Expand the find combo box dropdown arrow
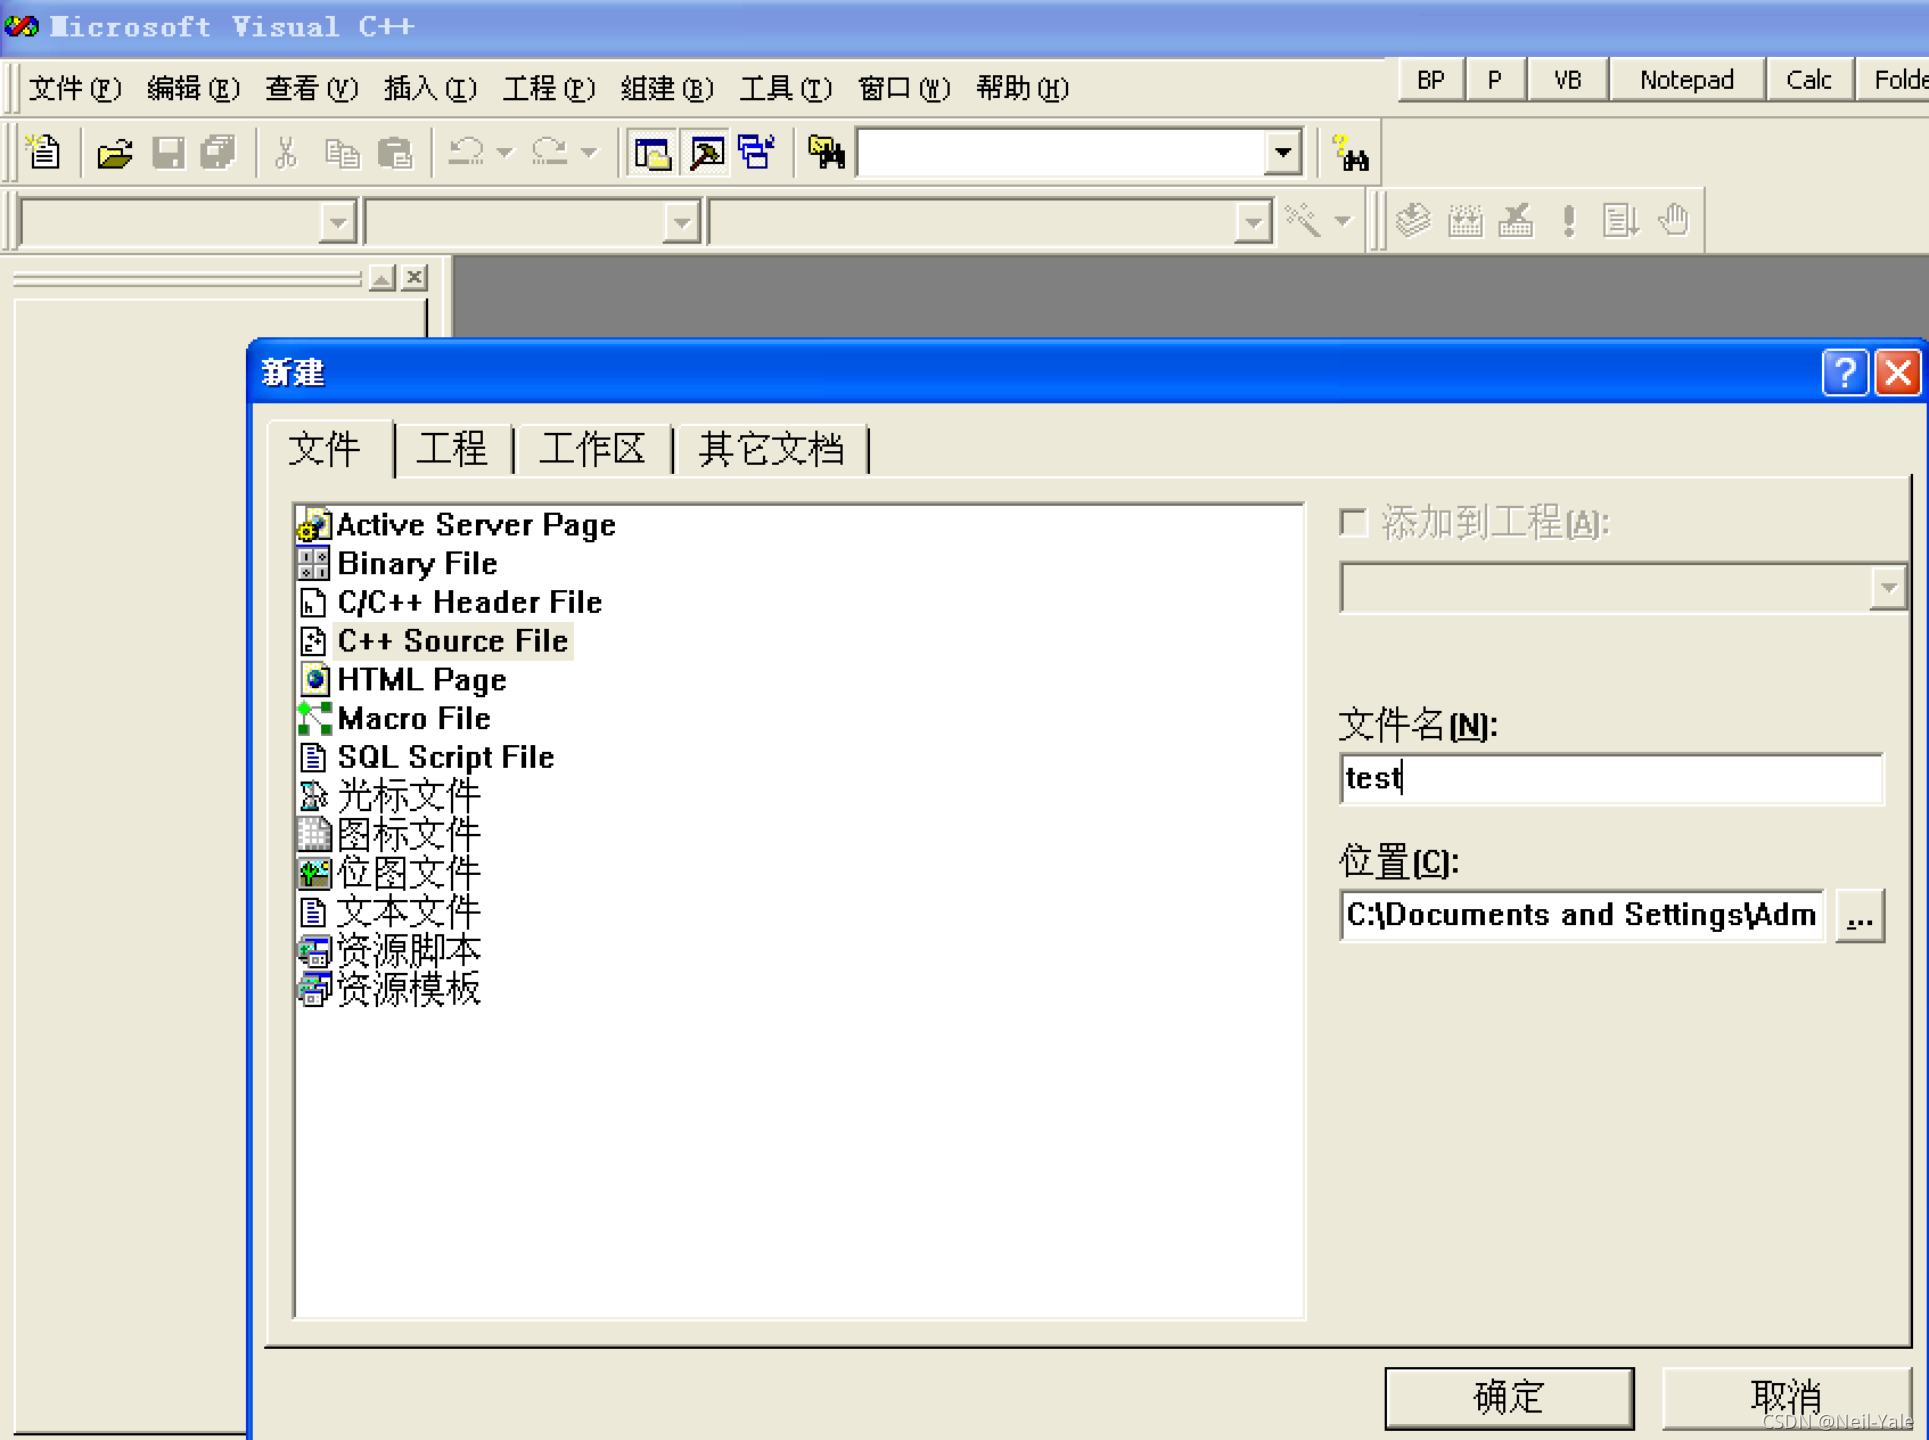 (x=1283, y=153)
